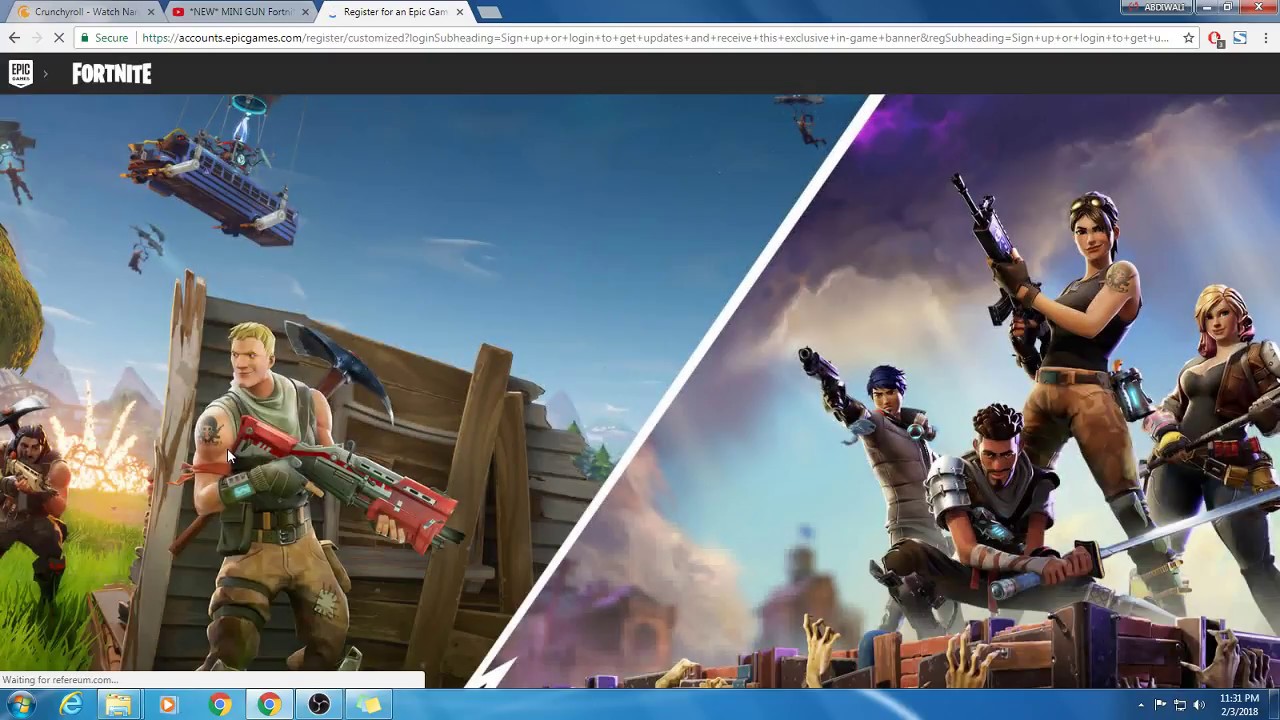Click the browser forward arrow
Screen dimensions: 1280x720
(37, 38)
